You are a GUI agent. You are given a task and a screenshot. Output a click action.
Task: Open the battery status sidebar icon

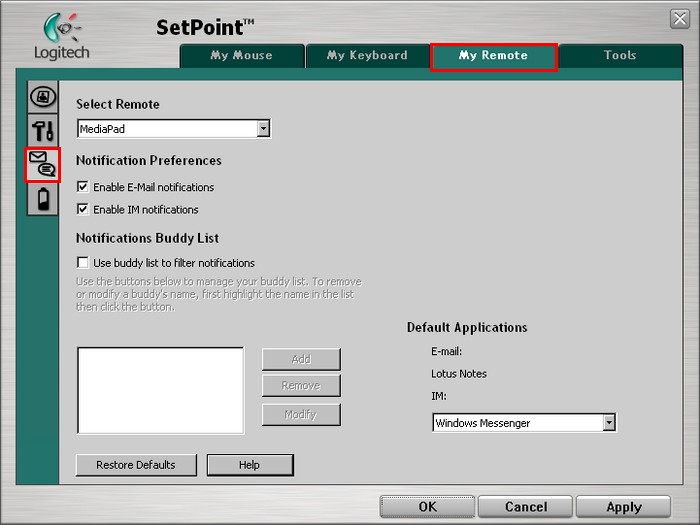(x=43, y=199)
